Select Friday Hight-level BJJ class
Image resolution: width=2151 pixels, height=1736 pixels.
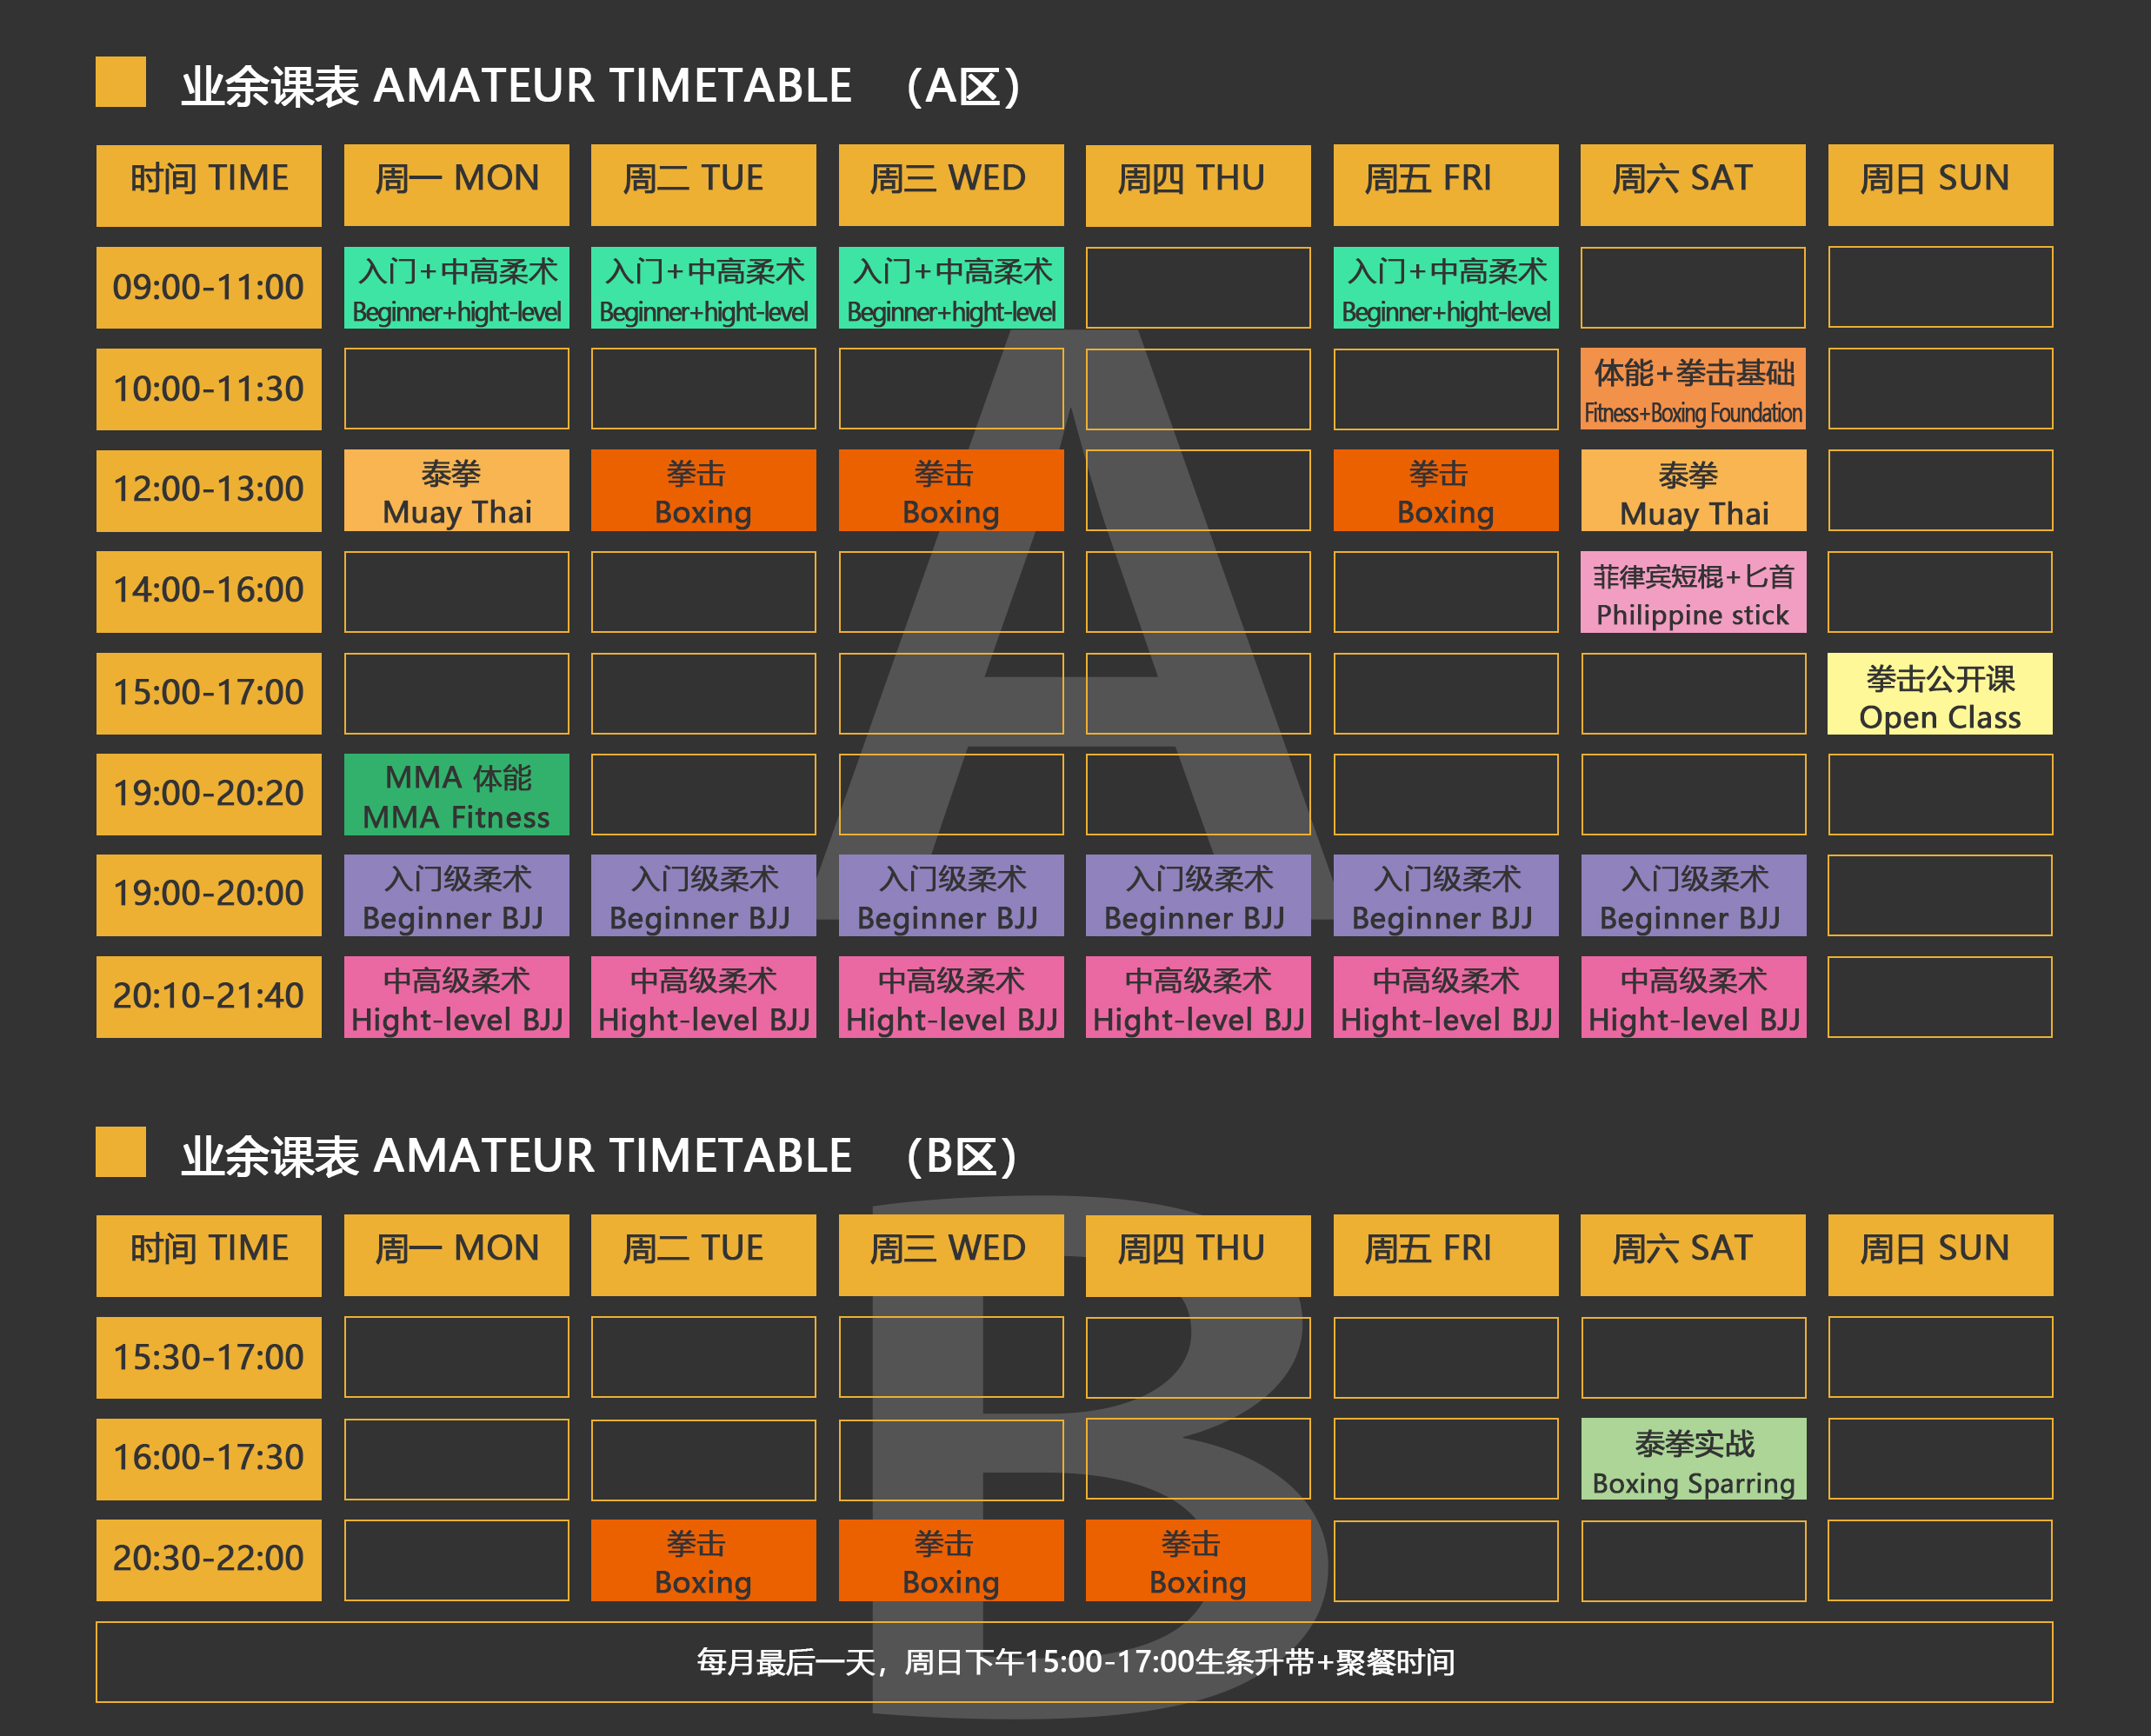tap(1446, 997)
